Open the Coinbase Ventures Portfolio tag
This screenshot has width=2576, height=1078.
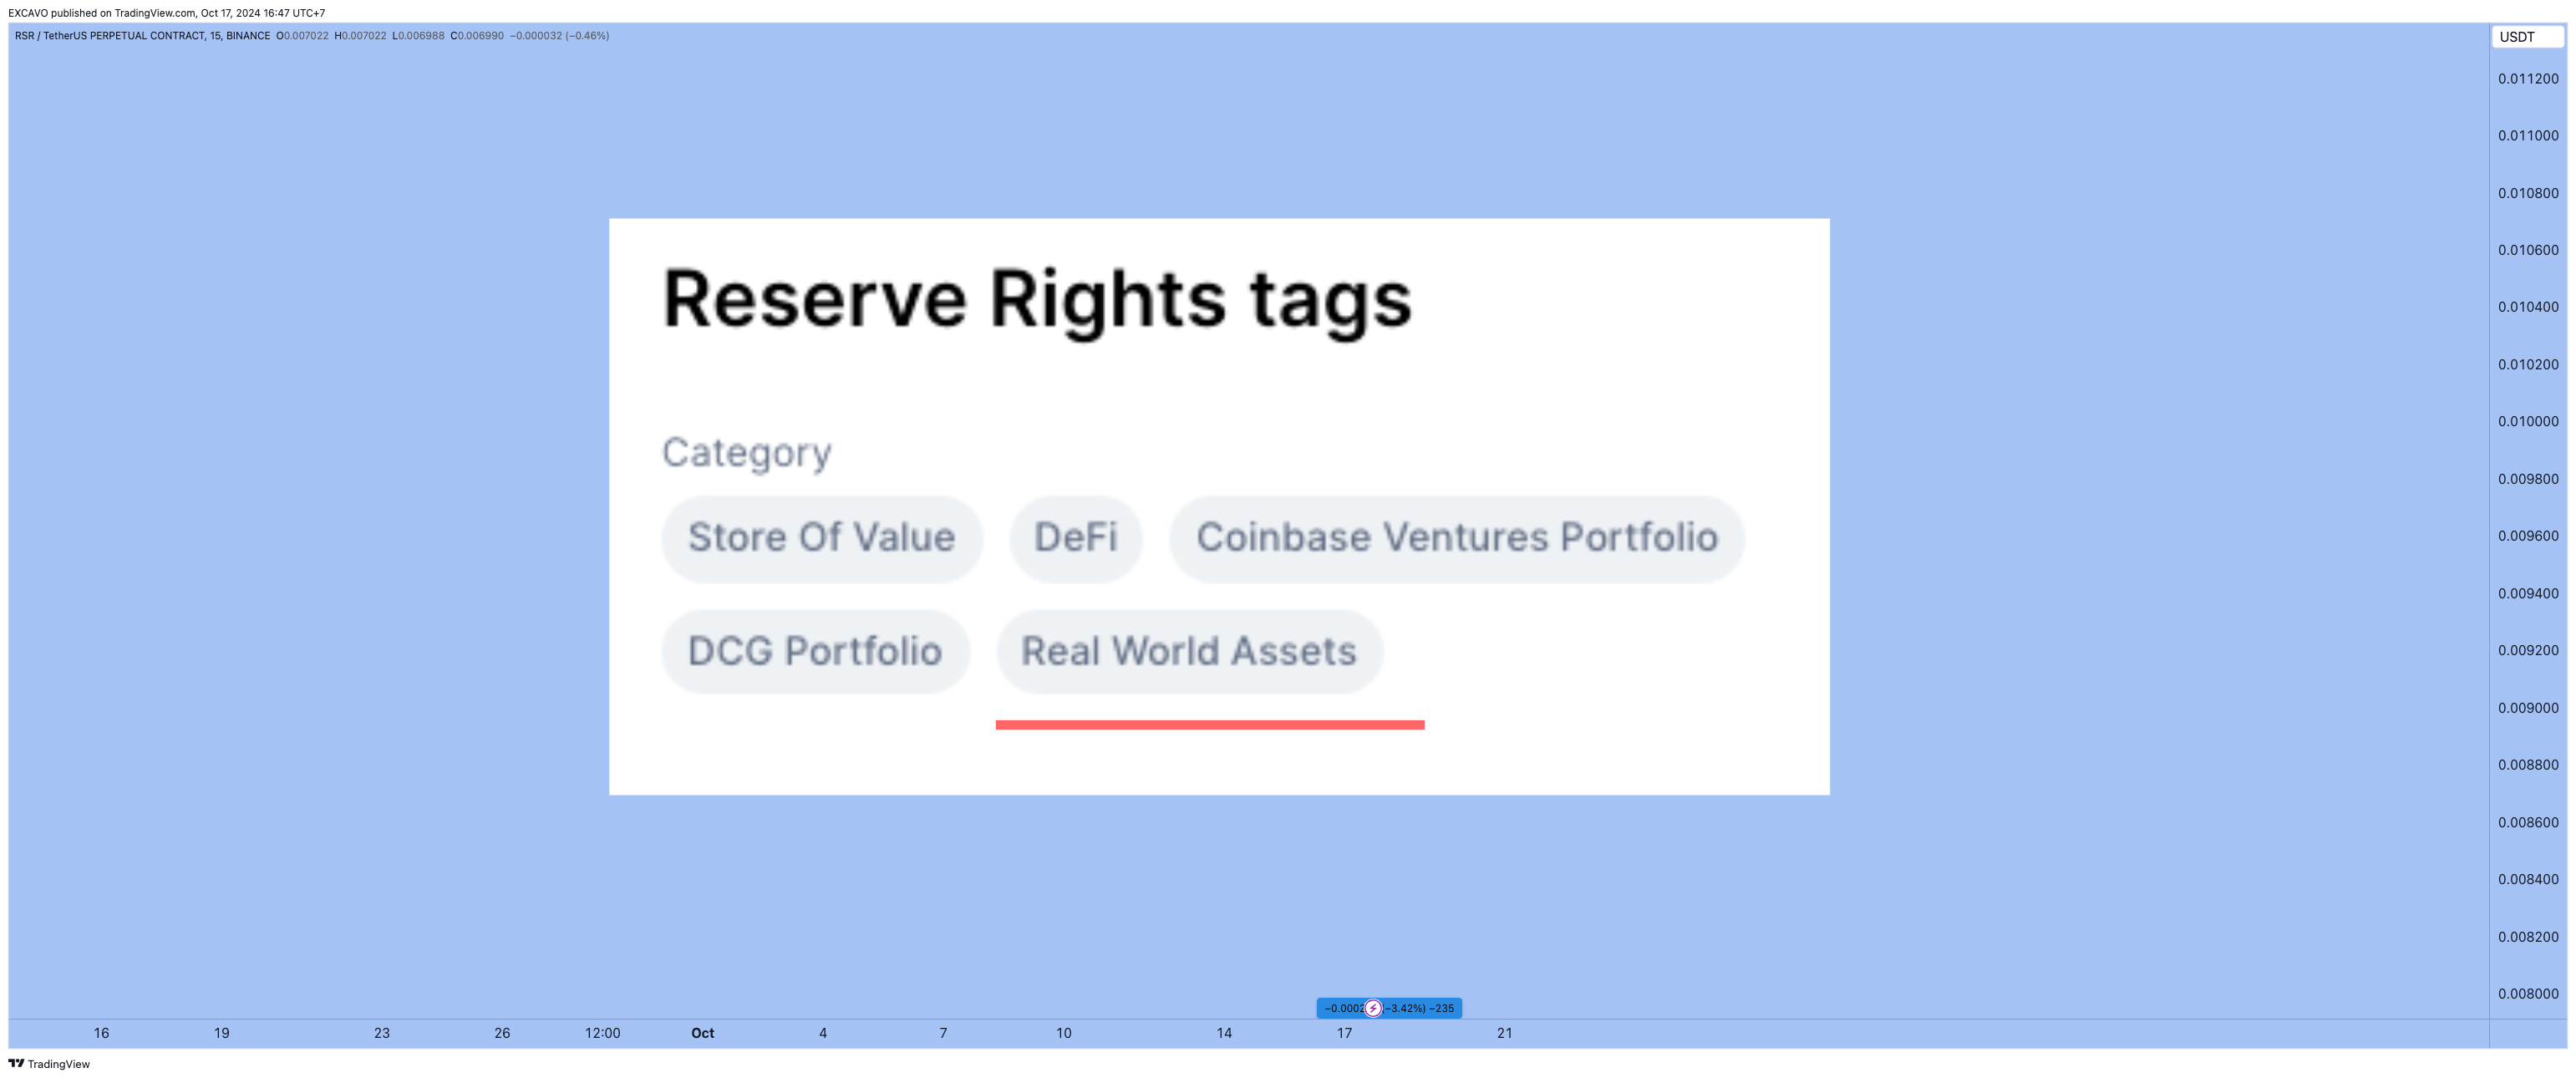[x=1457, y=538]
